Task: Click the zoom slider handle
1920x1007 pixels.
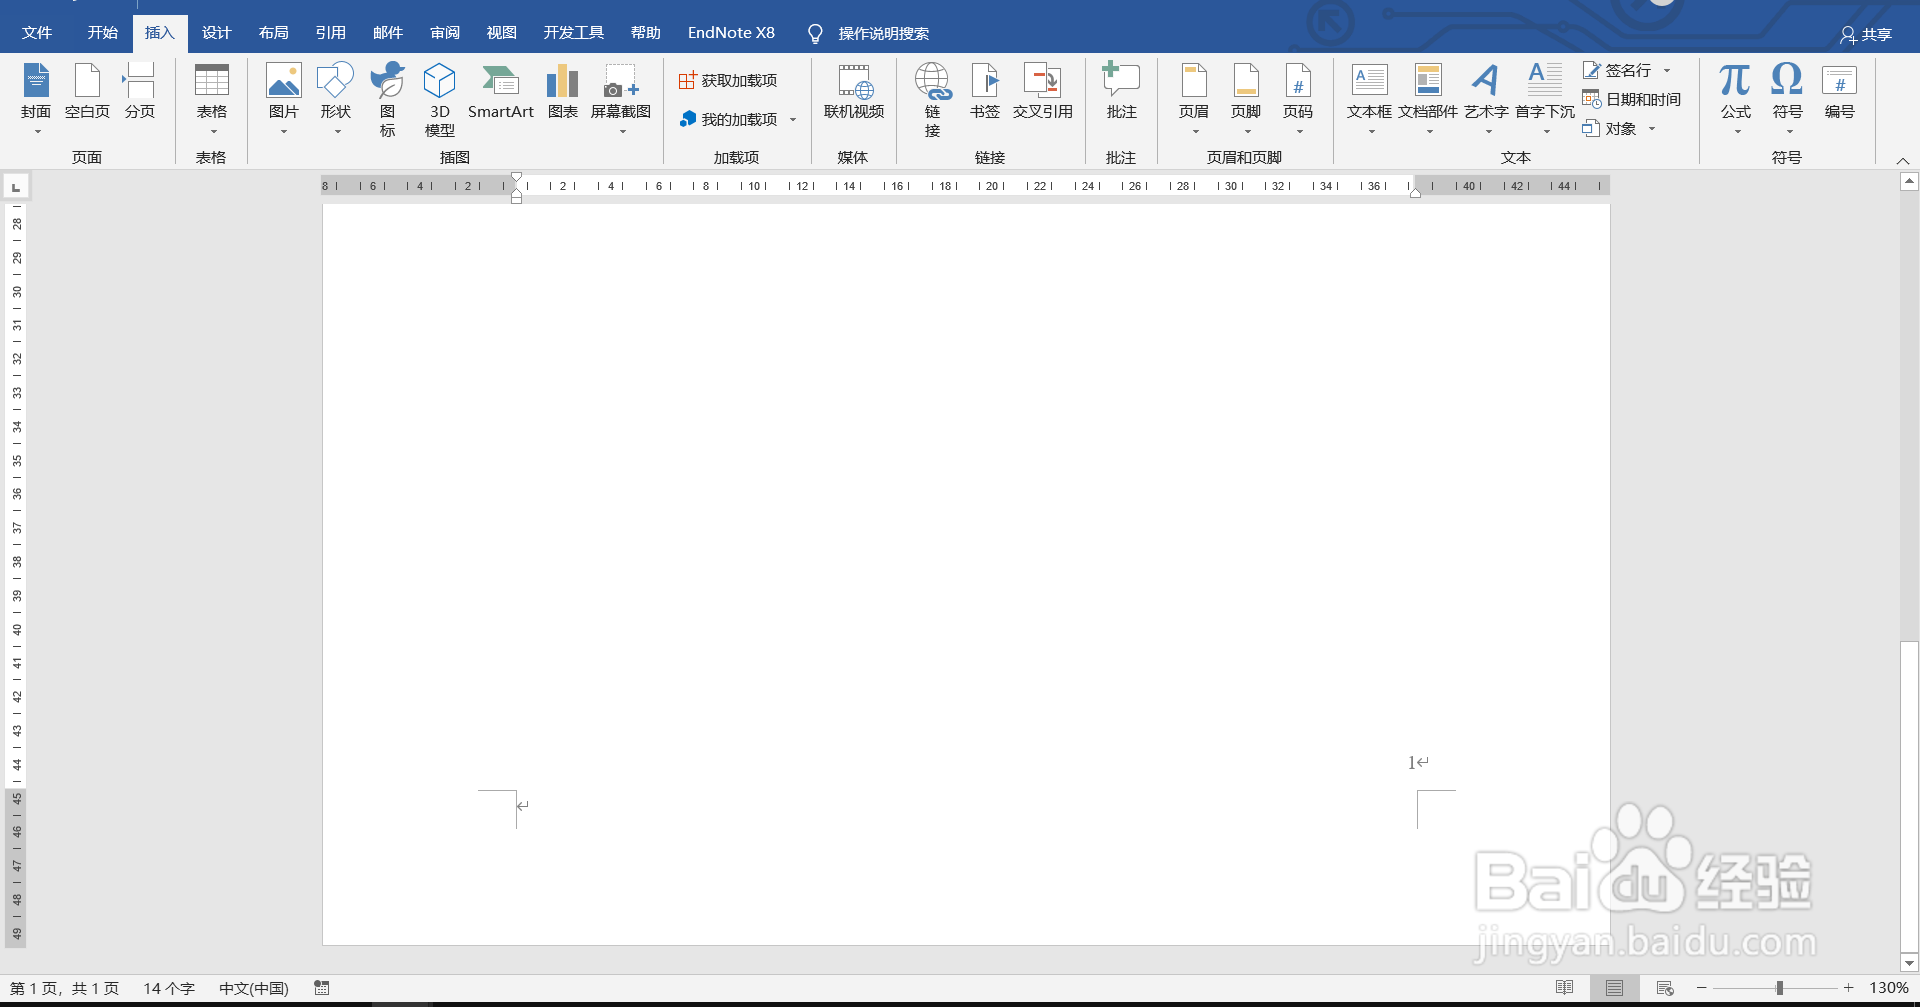Action: click(1779, 988)
